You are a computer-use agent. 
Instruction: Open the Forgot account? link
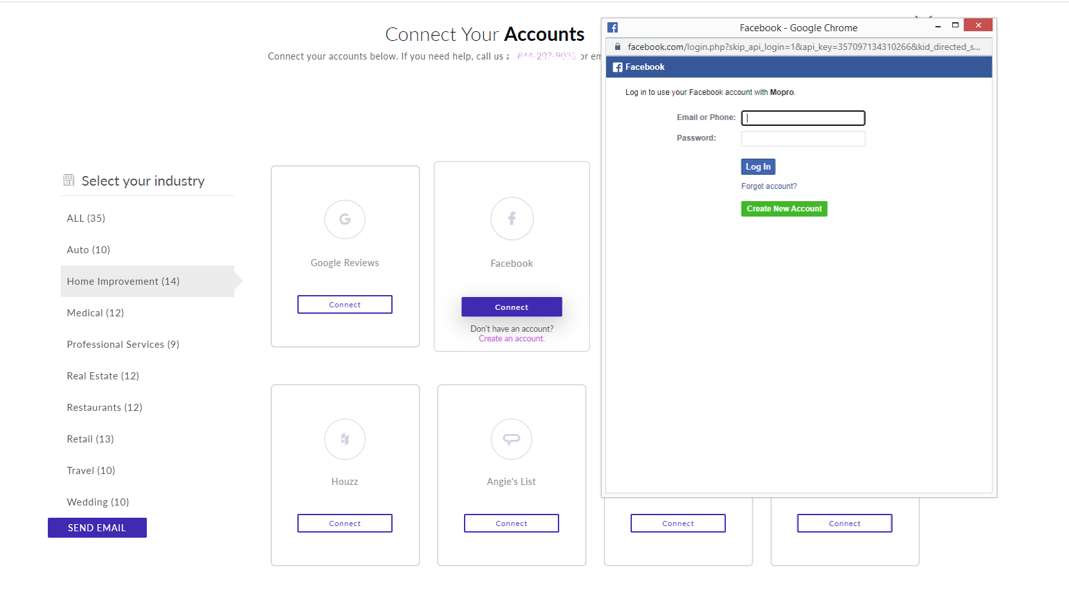coord(769,186)
